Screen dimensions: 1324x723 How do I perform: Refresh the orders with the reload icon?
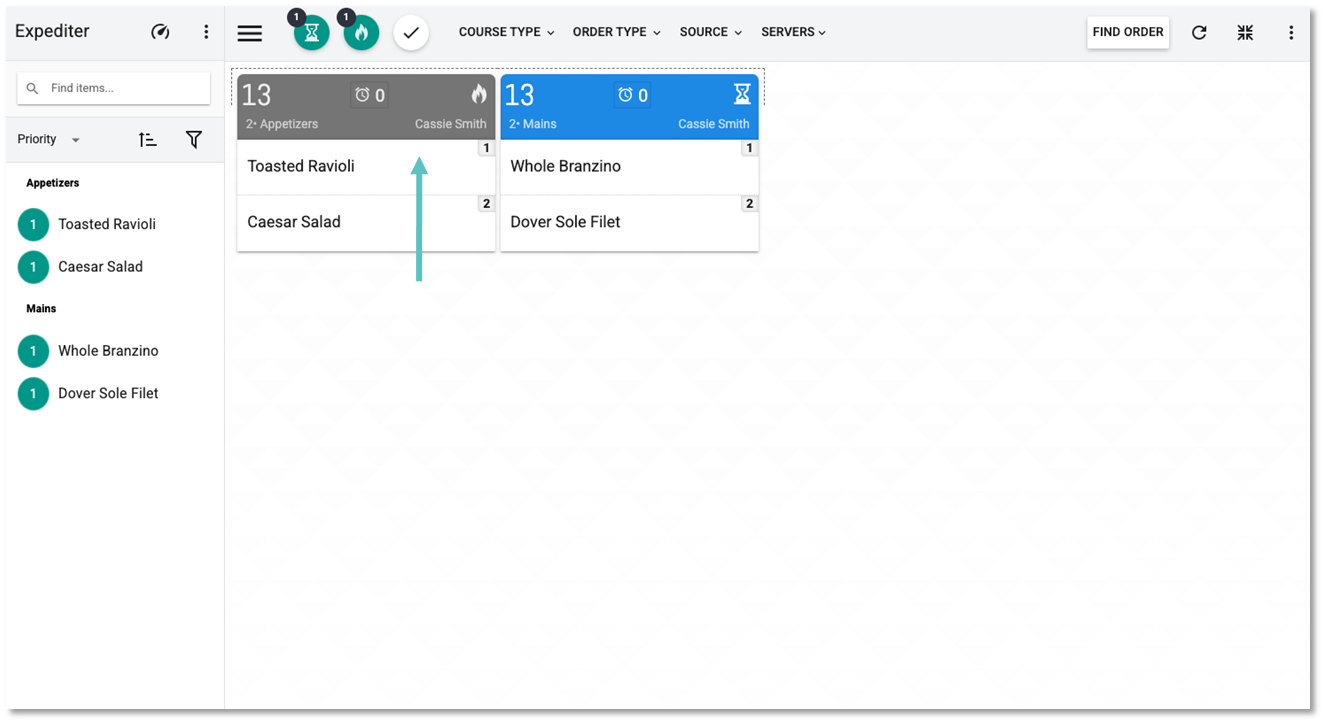point(1199,33)
